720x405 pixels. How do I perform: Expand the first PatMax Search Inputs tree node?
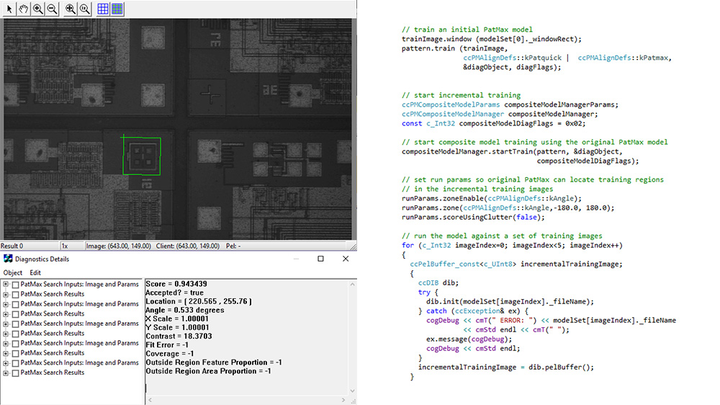click(x=6, y=285)
